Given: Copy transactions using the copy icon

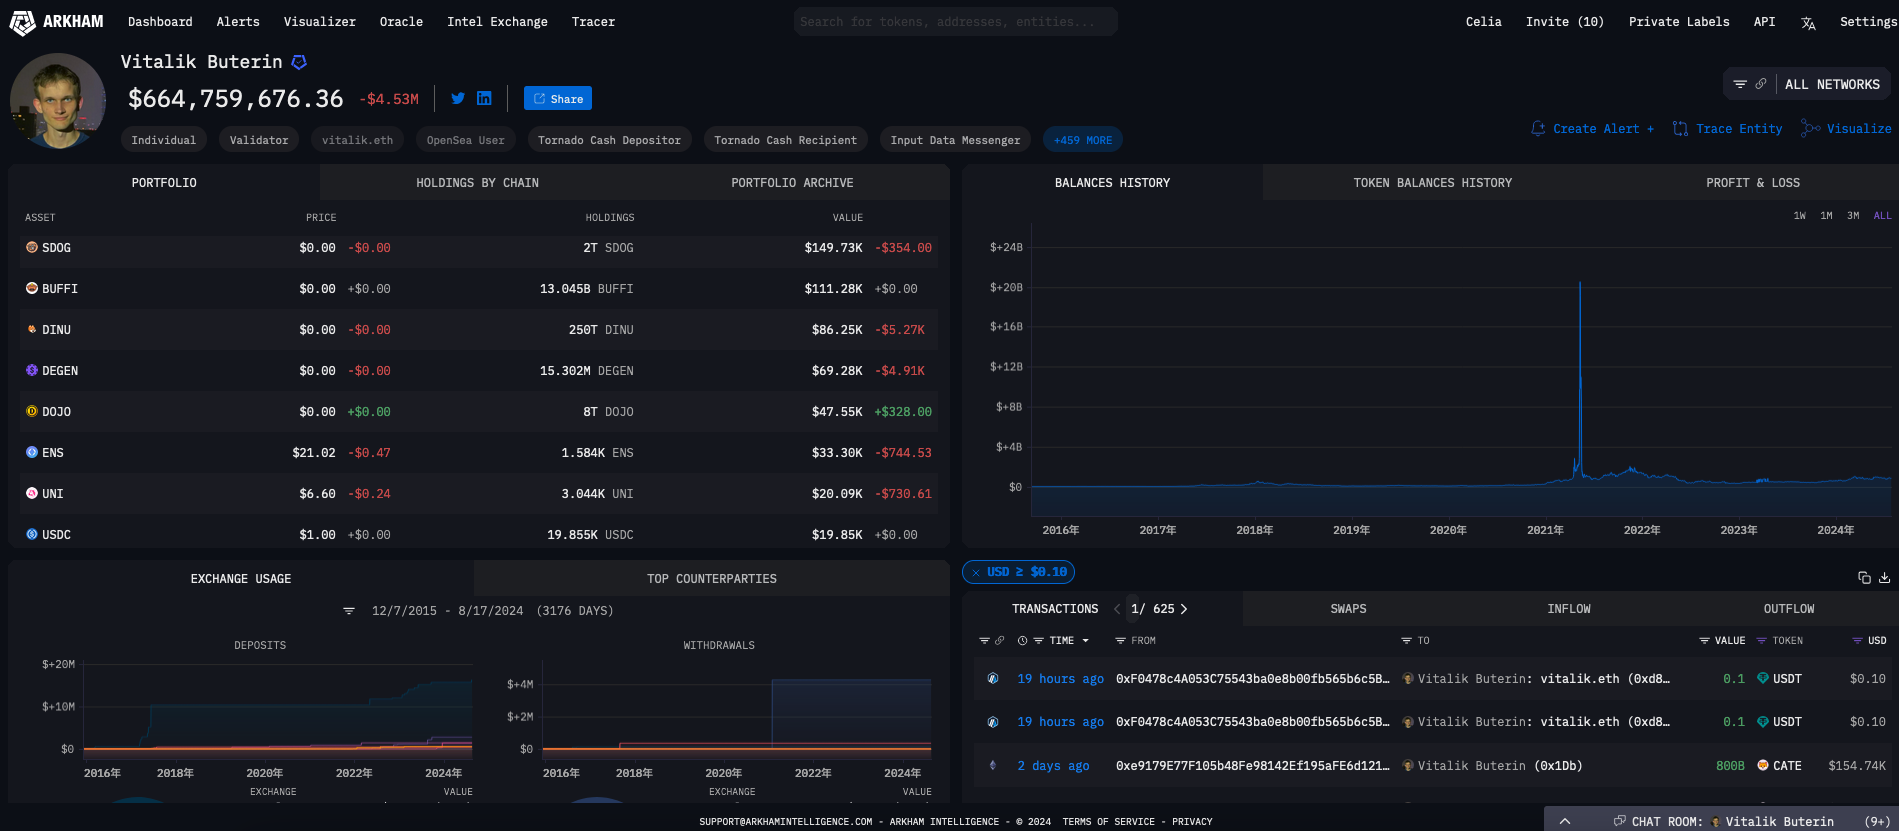Looking at the screenshot, I should point(1864,577).
